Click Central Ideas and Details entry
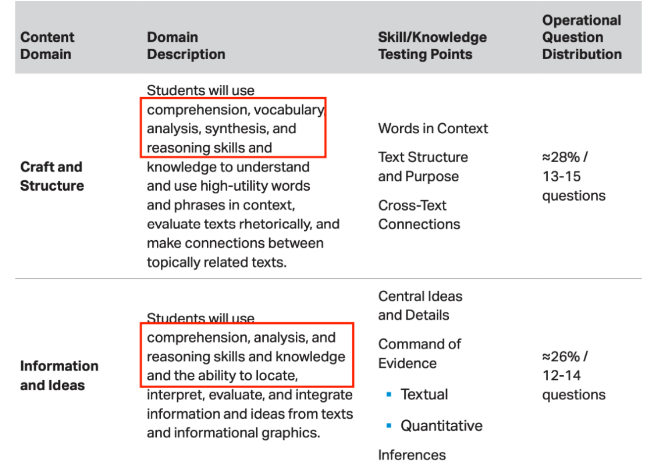The image size is (656, 468). pyautogui.click(x=420, y=305)
